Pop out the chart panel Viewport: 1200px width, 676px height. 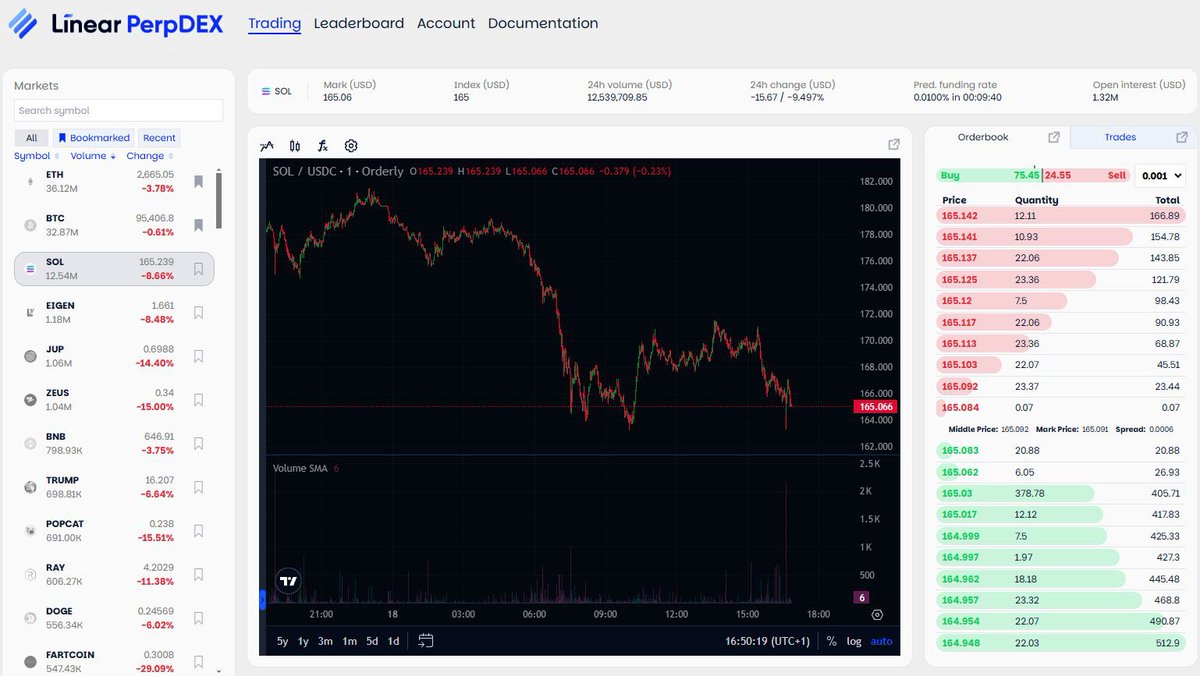[x=894, y=144]
